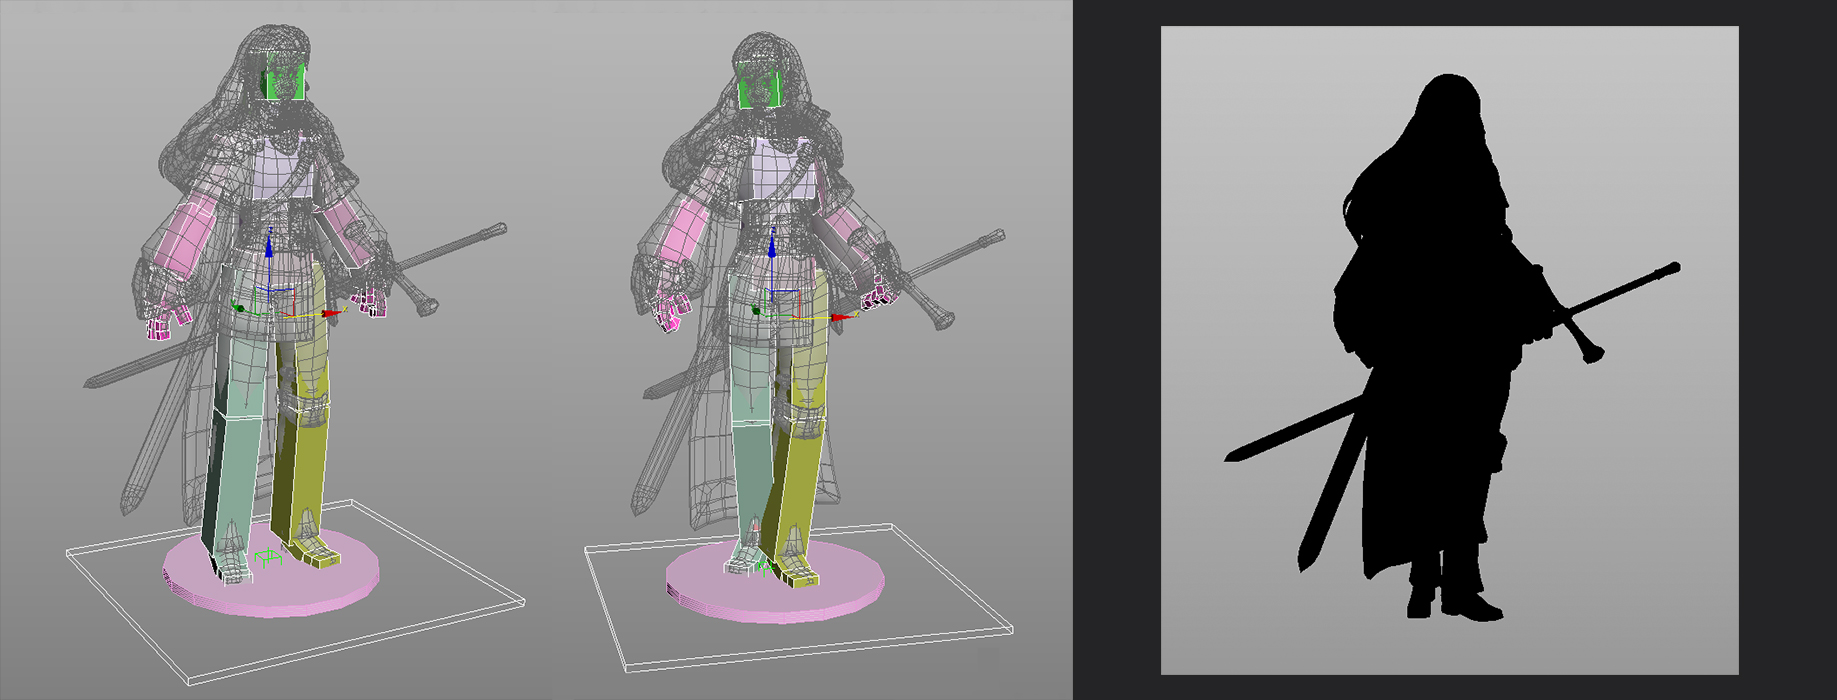Select the green head bone on middle model
Viewport: 1837px width, 700px height.
(758, 83)
